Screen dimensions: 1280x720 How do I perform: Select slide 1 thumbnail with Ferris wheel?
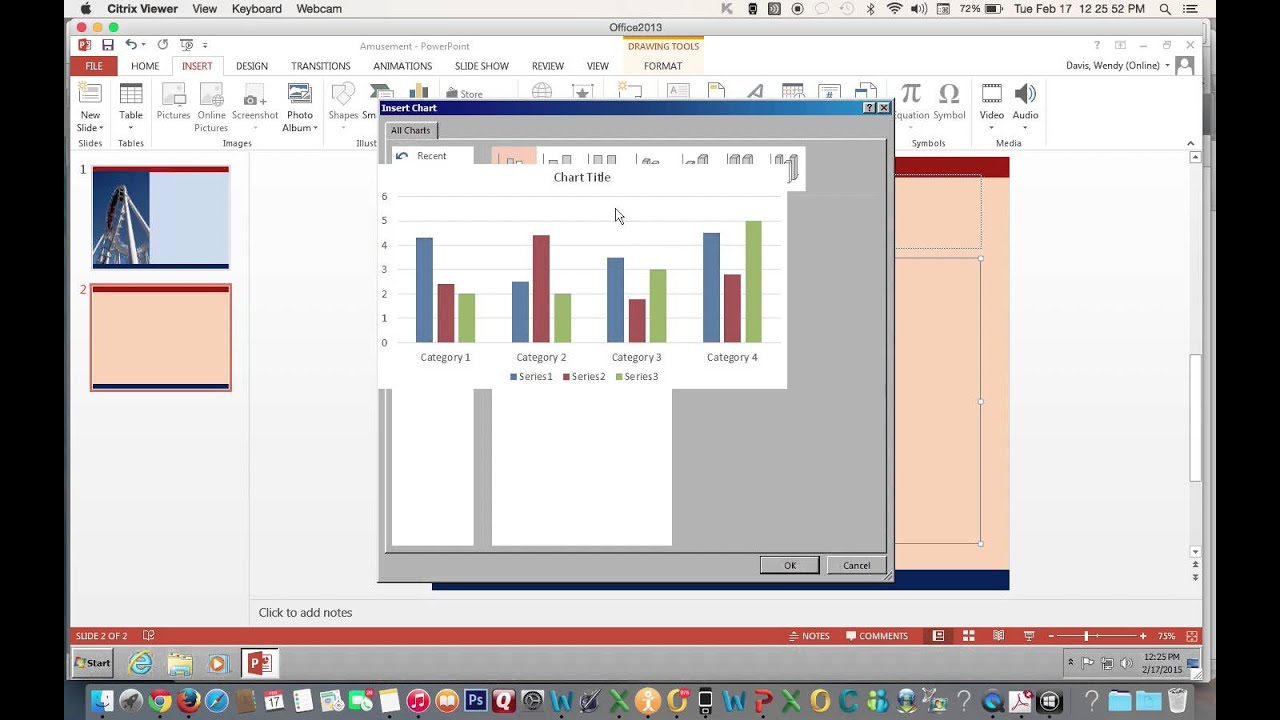161,218
